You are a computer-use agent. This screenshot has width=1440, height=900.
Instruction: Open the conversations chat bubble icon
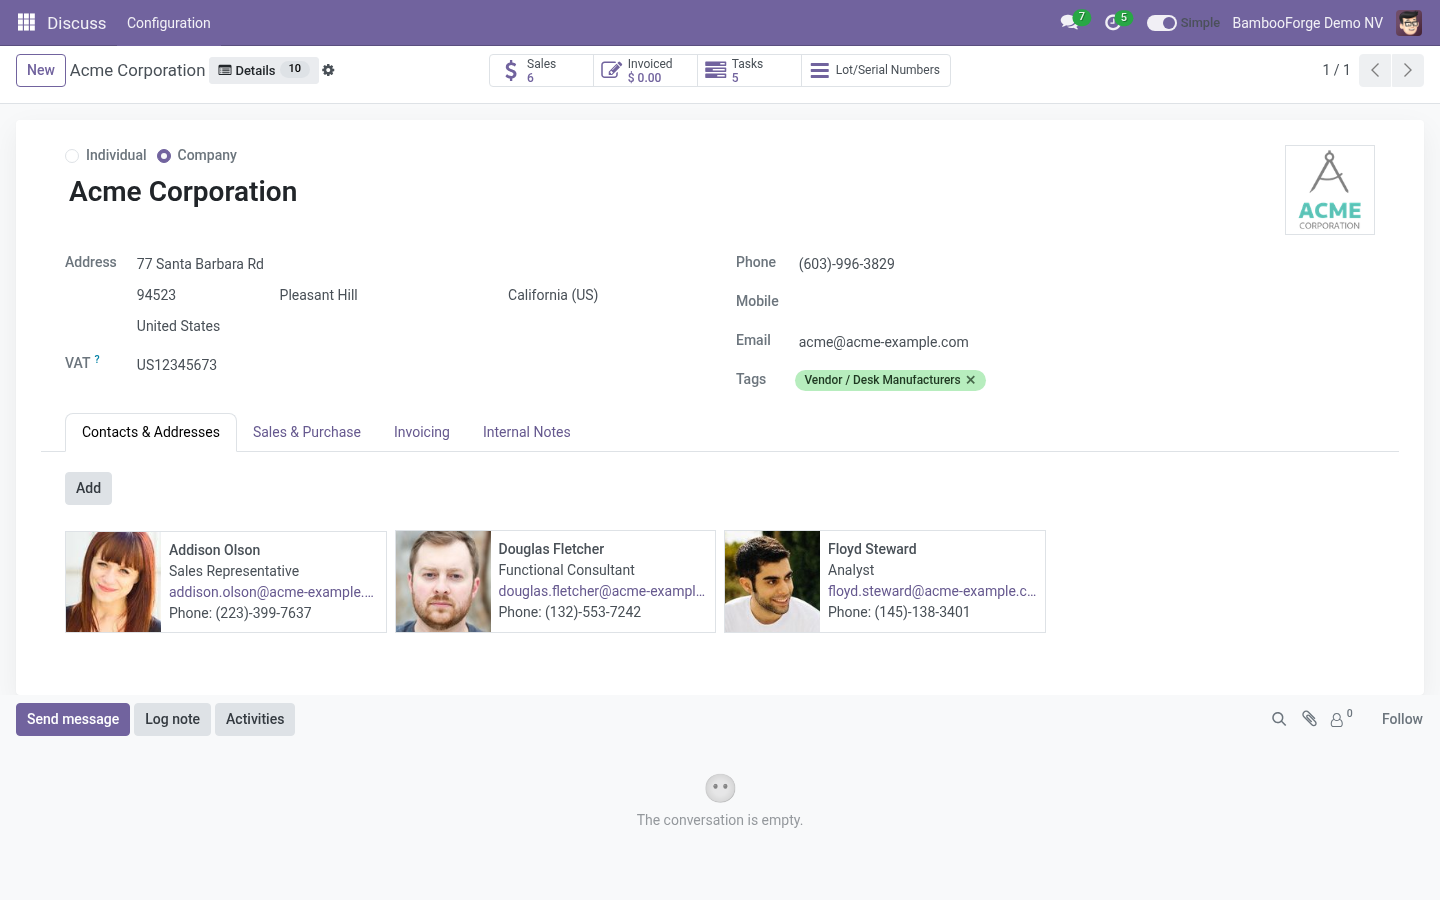pyautogui.click(x=1069, y=22)
